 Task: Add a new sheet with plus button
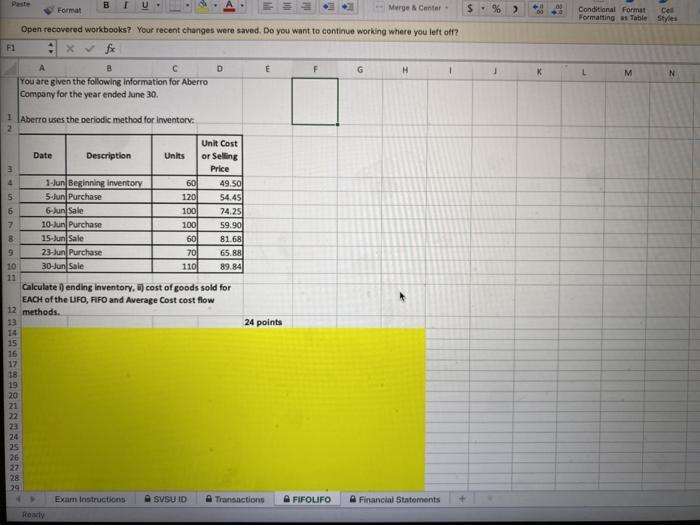point(462,499)
